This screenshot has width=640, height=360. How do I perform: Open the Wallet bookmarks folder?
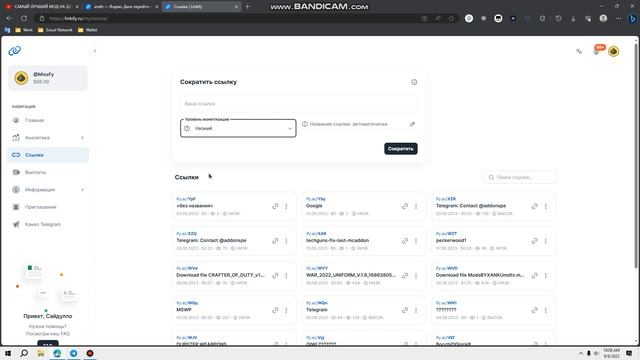point(87,30)
